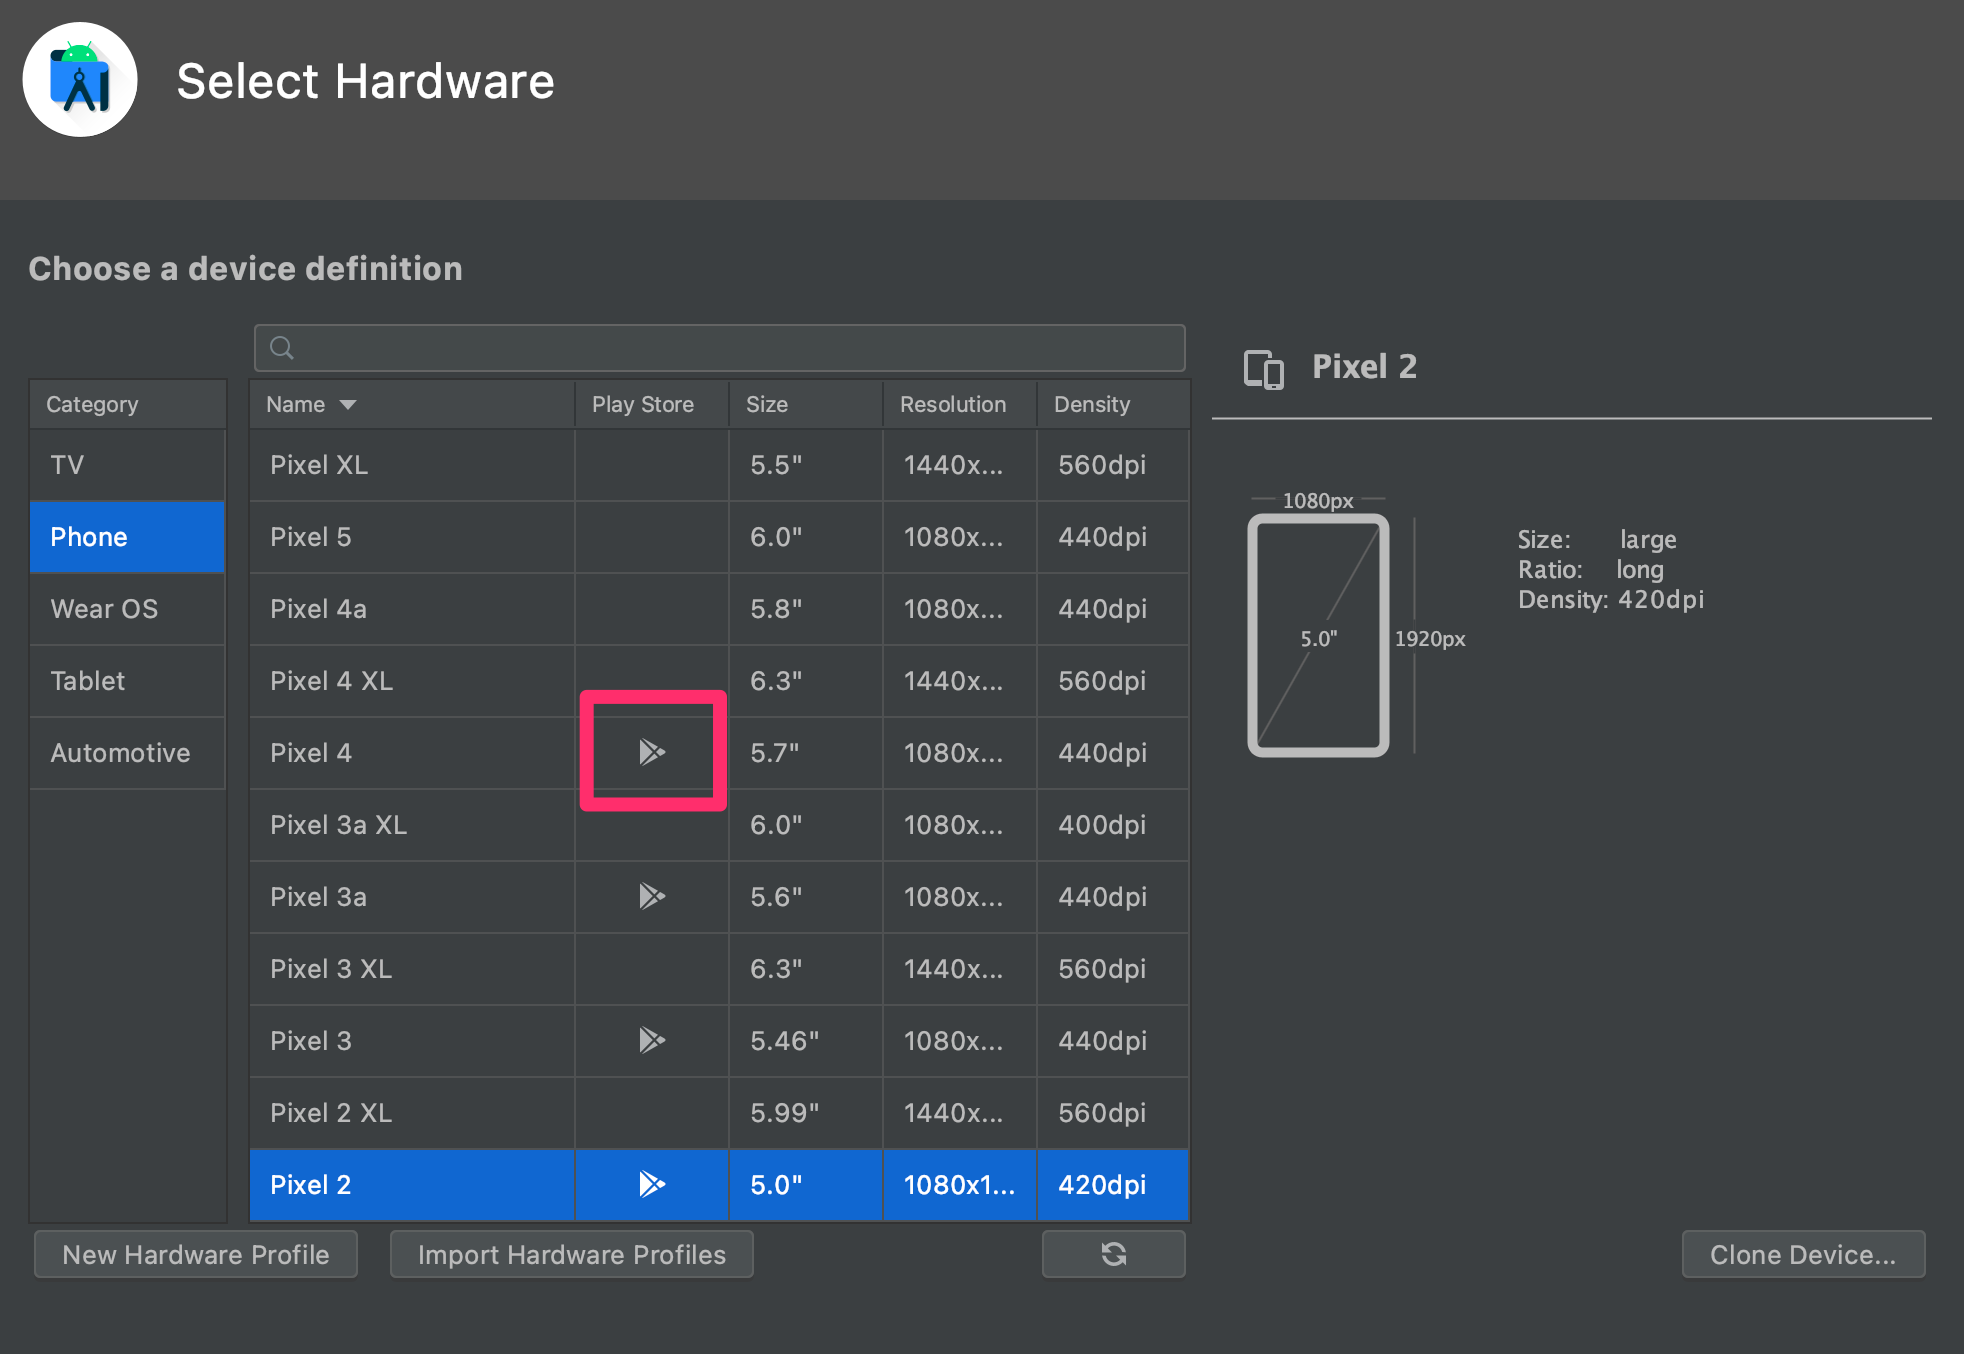The image size is (1964, 1354).
Task: Click the device icon next to Pixel 2 title
Action: [1263, 368]
